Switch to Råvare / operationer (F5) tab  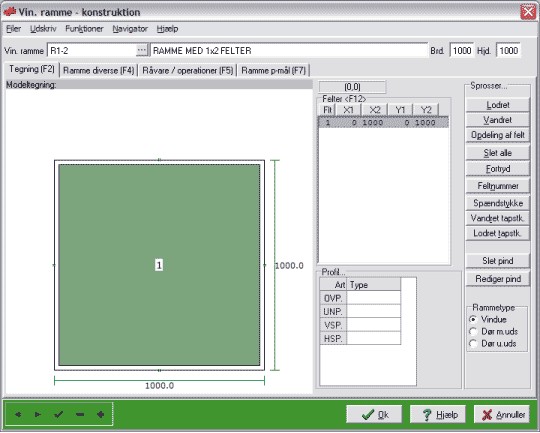tap(188, 71)
